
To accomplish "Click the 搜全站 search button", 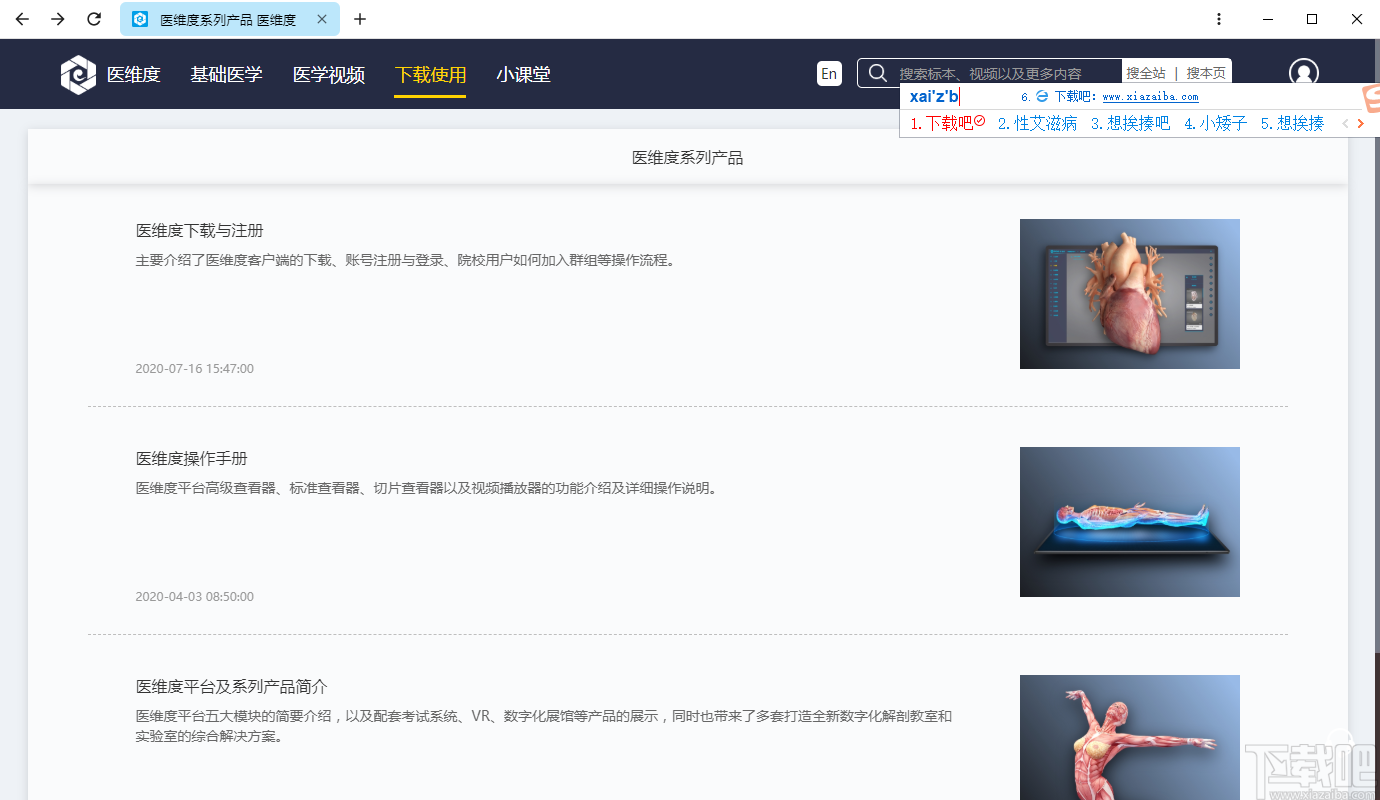I will (x=1147, y=73).
